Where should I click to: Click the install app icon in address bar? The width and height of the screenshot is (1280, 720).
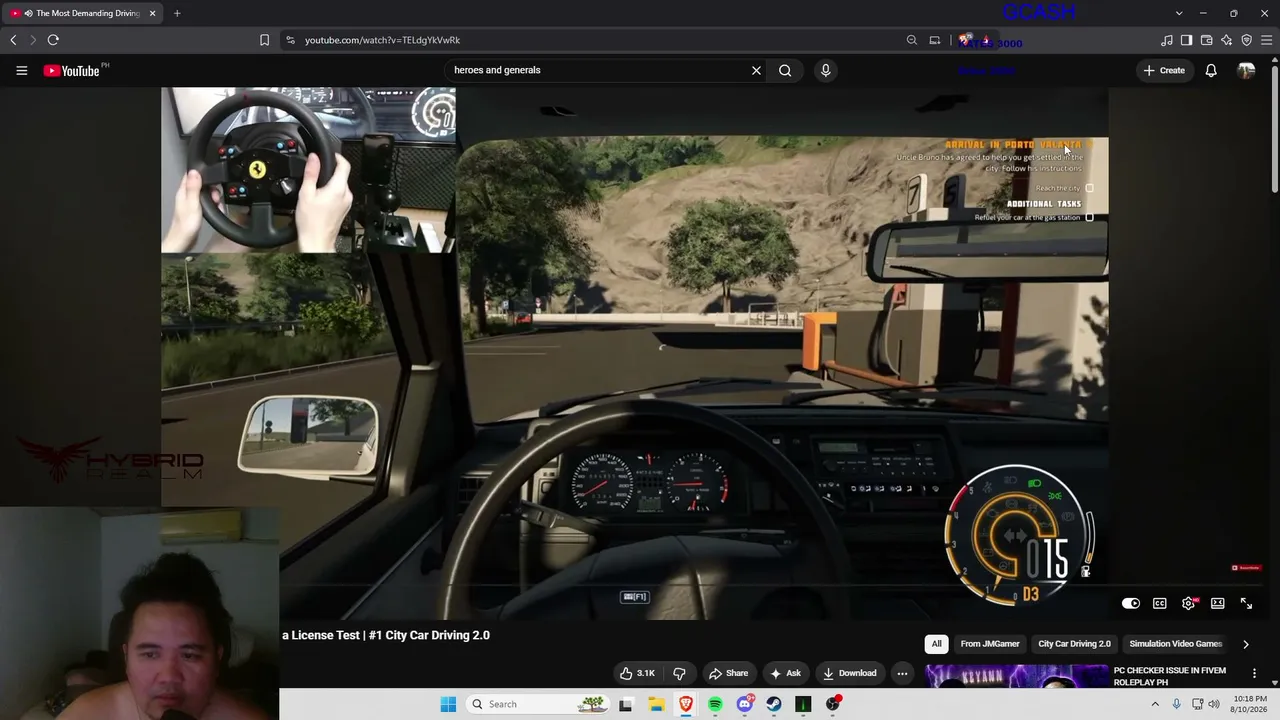[935, 40]
